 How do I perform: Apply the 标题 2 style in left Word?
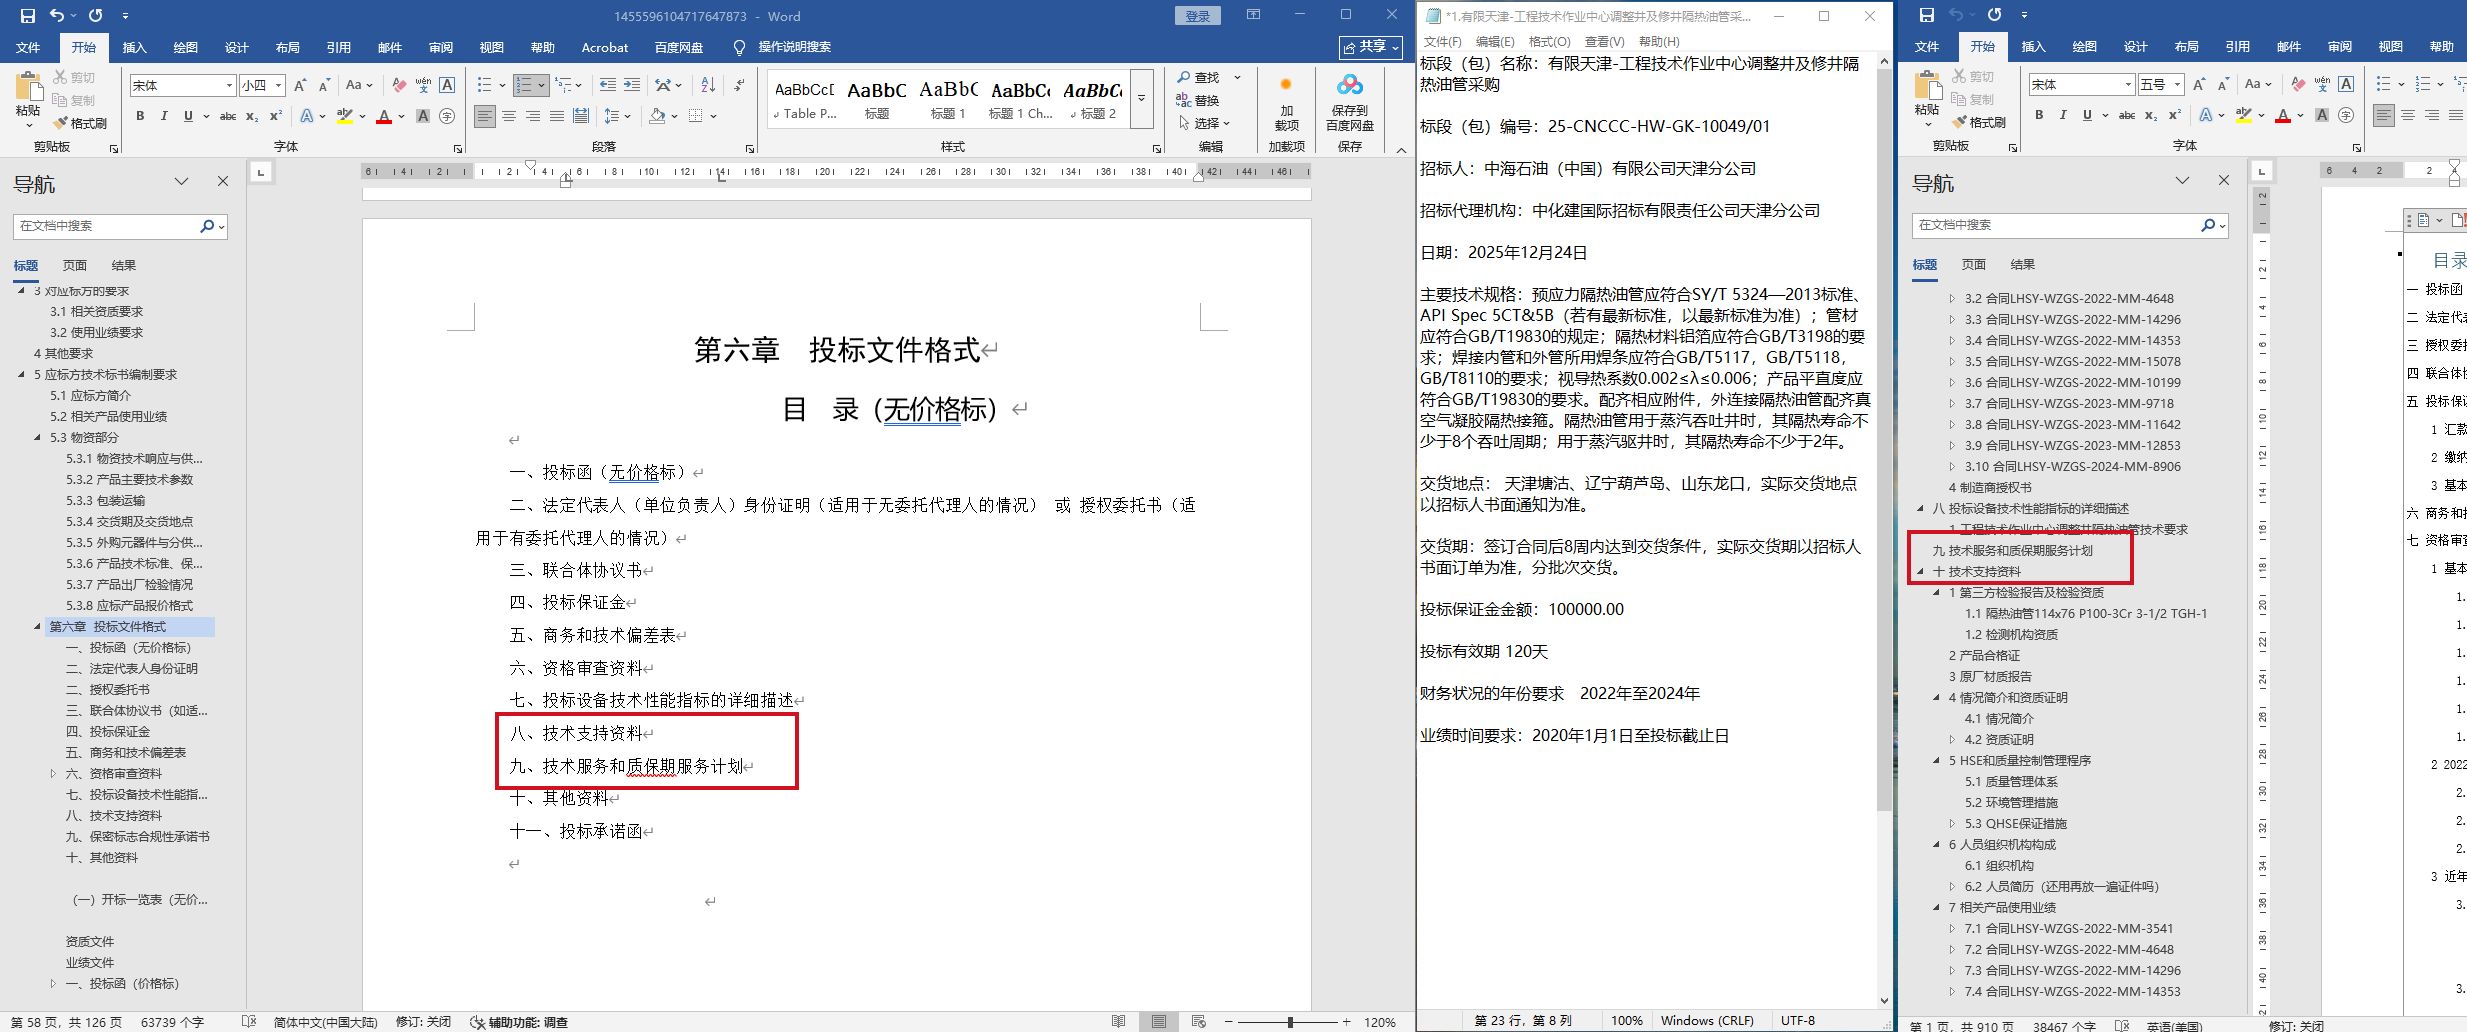coord(1092,98)
